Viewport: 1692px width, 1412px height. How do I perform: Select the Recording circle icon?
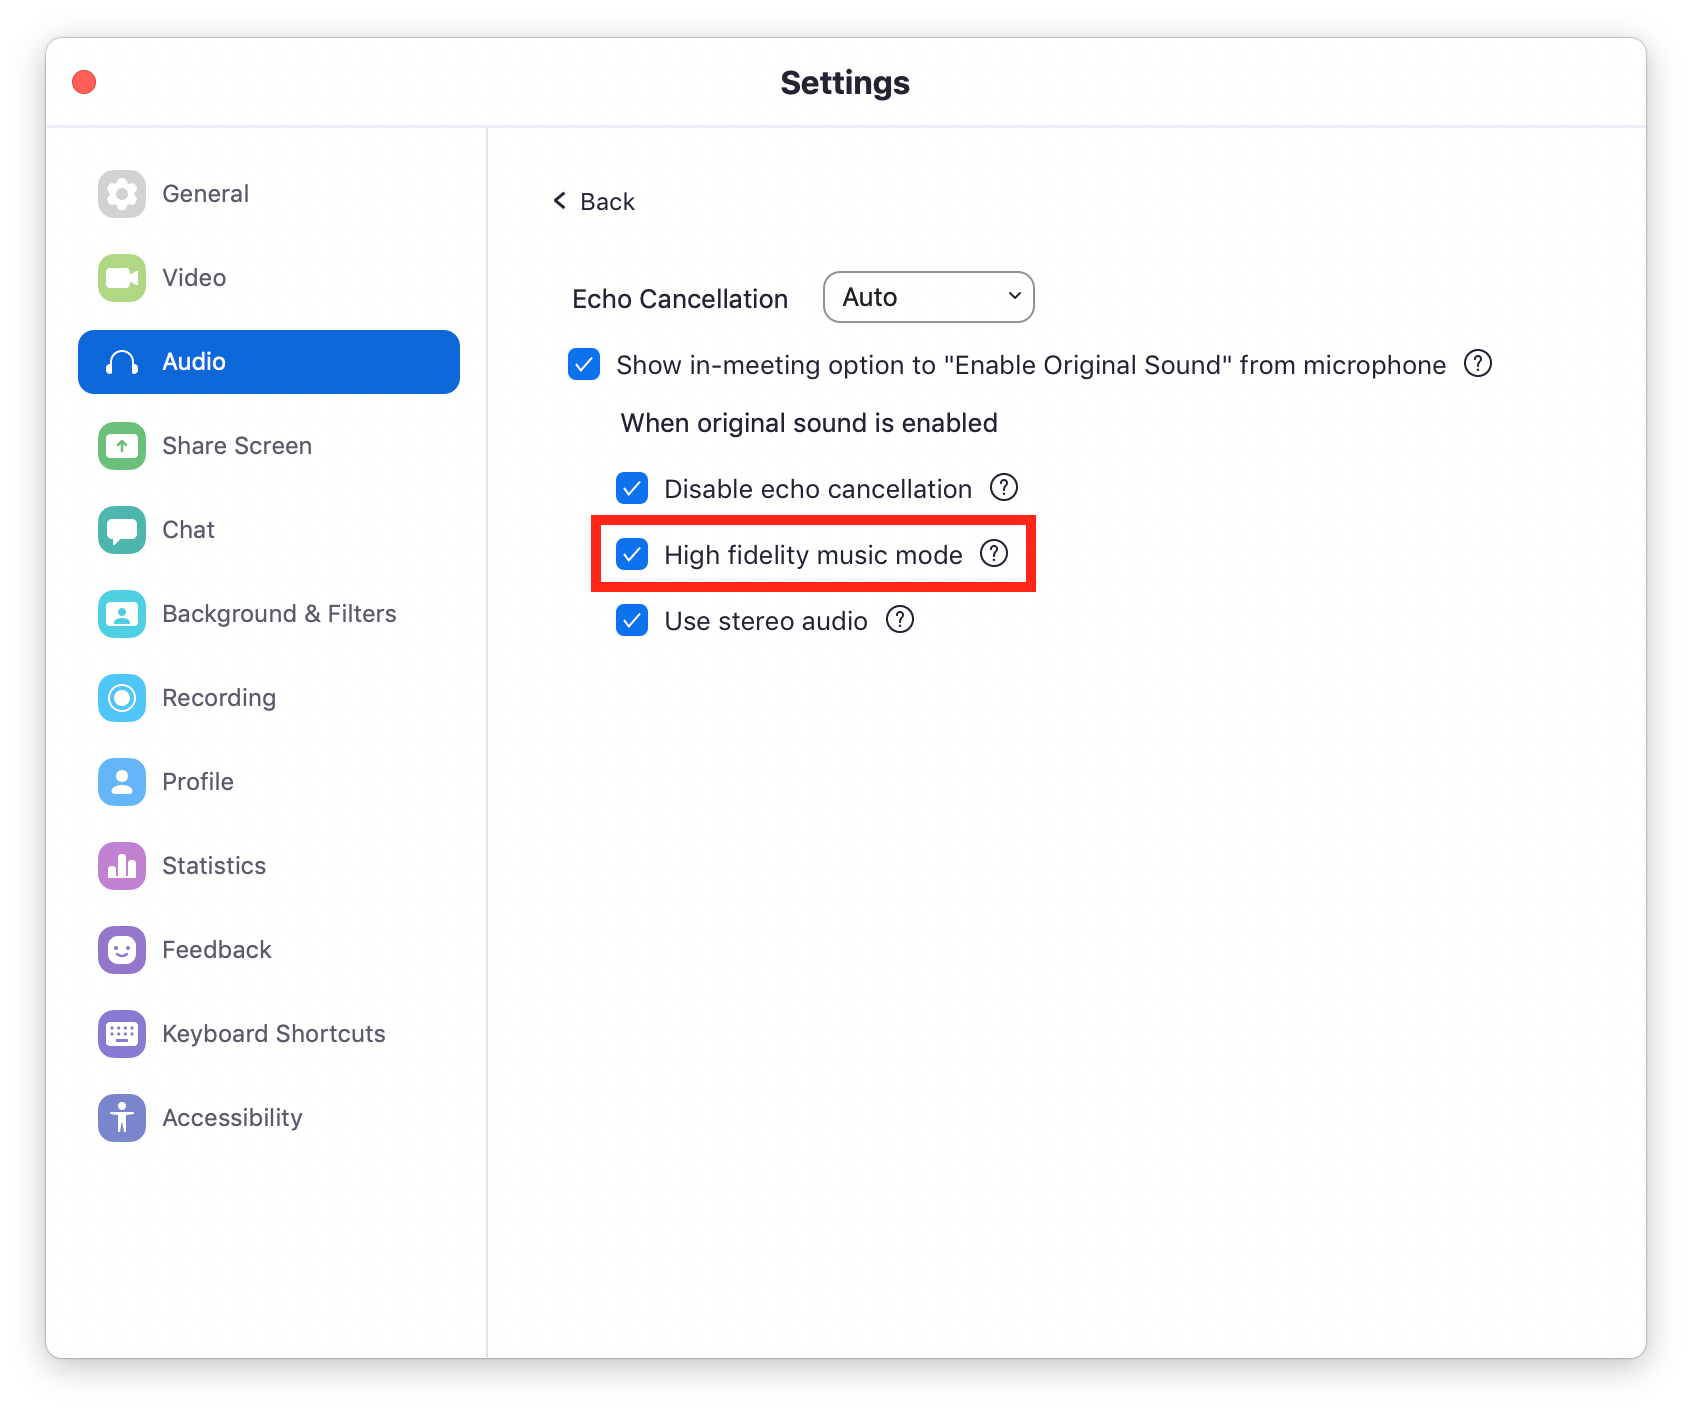pyautogui.click(x=122, y=698)
